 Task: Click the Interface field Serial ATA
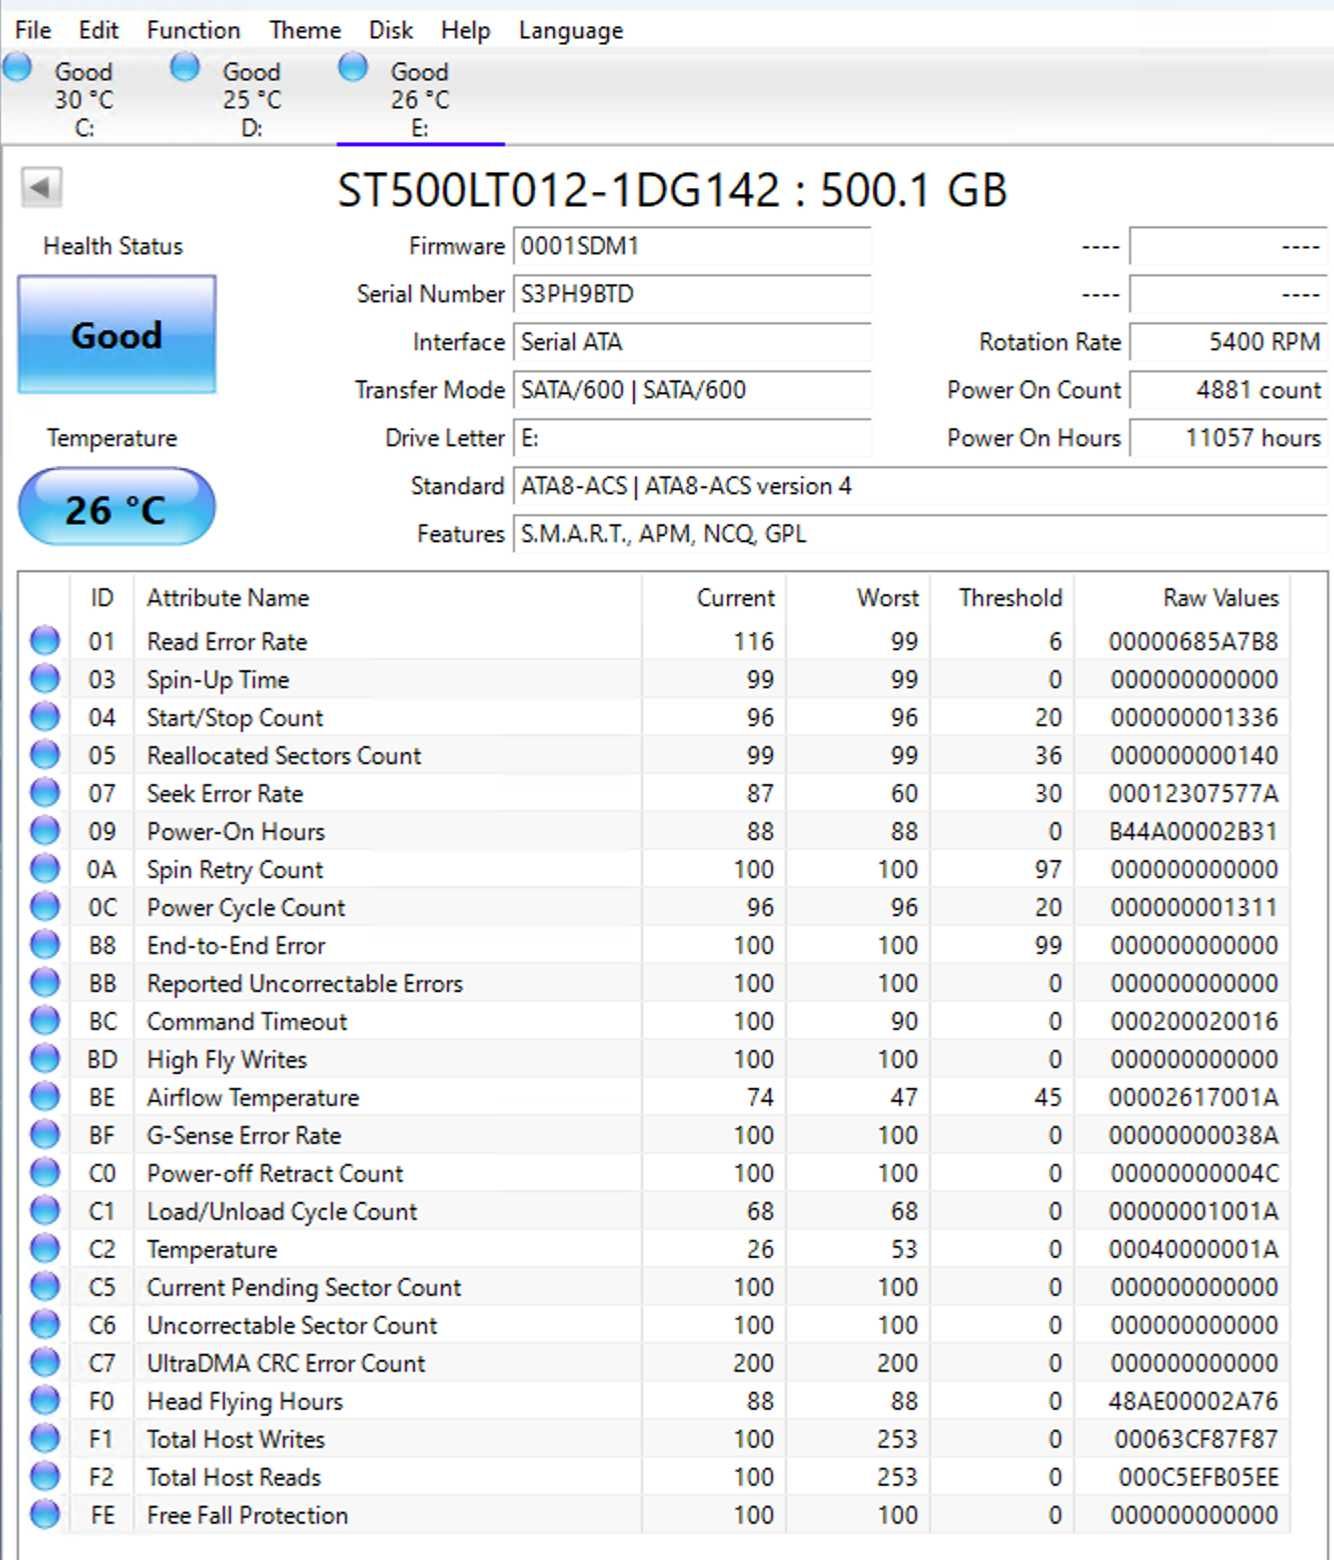coord(691,342)
